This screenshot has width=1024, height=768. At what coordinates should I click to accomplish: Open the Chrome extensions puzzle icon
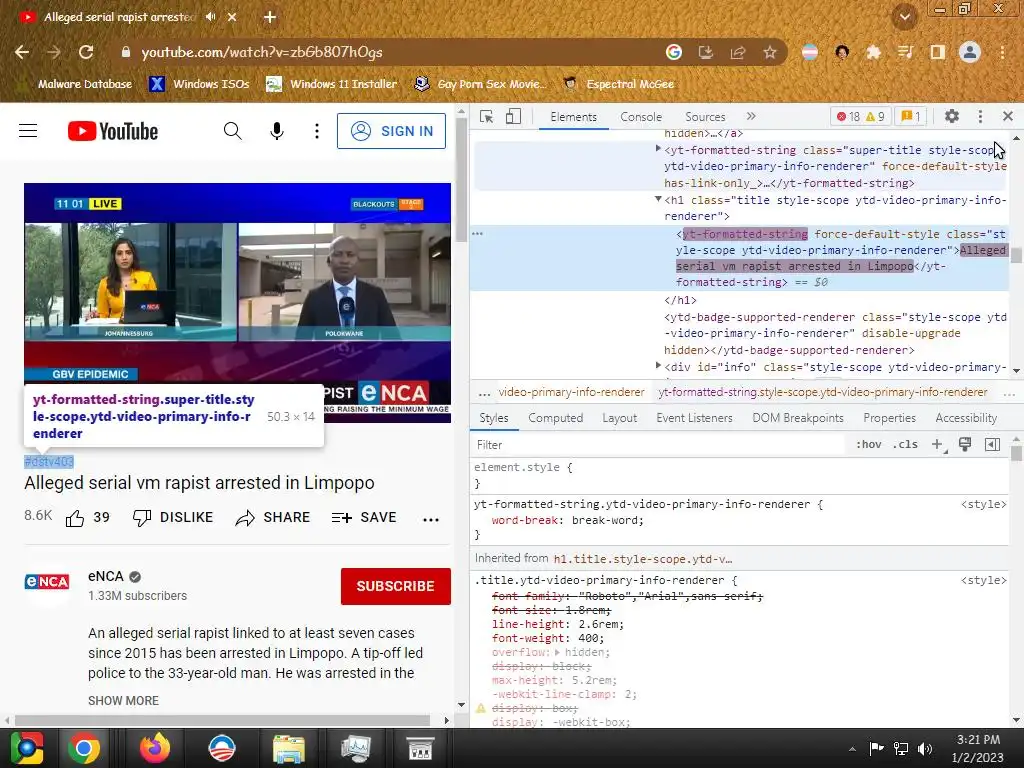[873, 52]
